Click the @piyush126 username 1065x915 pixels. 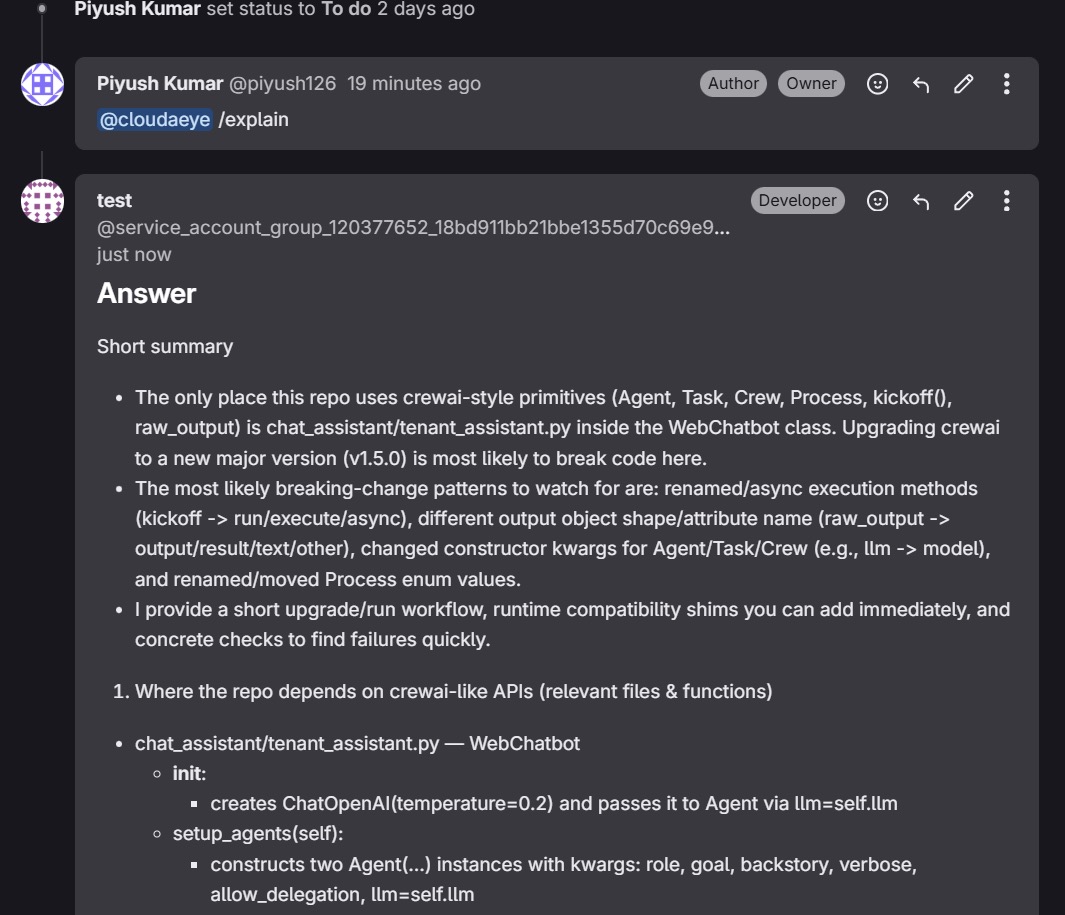click(x=283, y=84)
